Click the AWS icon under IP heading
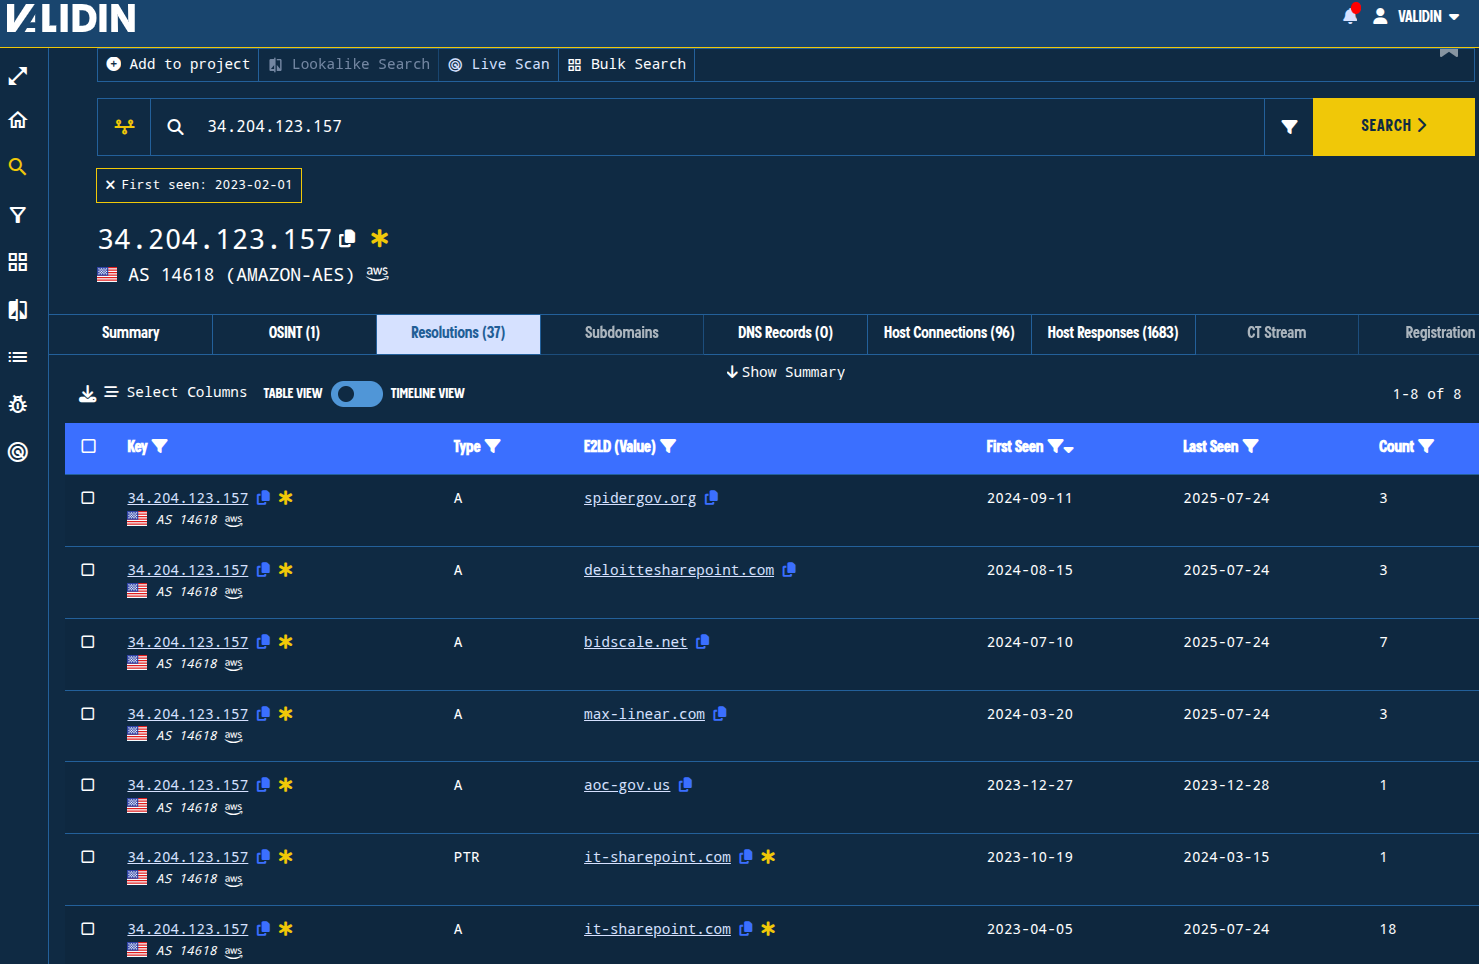The image size is (1479, 964). [x=377, y=273]
